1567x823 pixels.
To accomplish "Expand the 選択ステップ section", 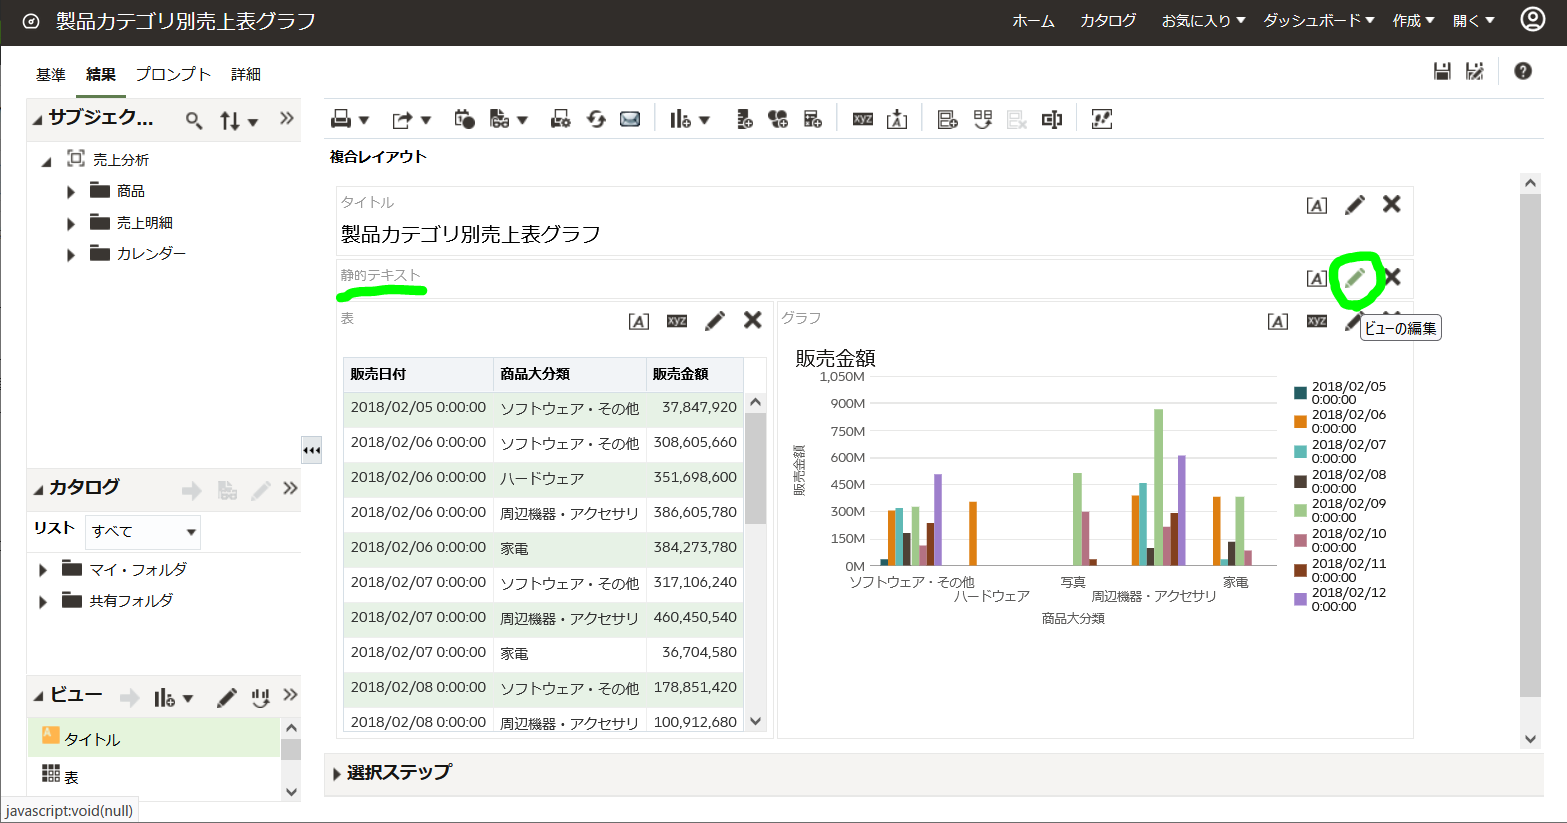I will (x=336, y=774).
